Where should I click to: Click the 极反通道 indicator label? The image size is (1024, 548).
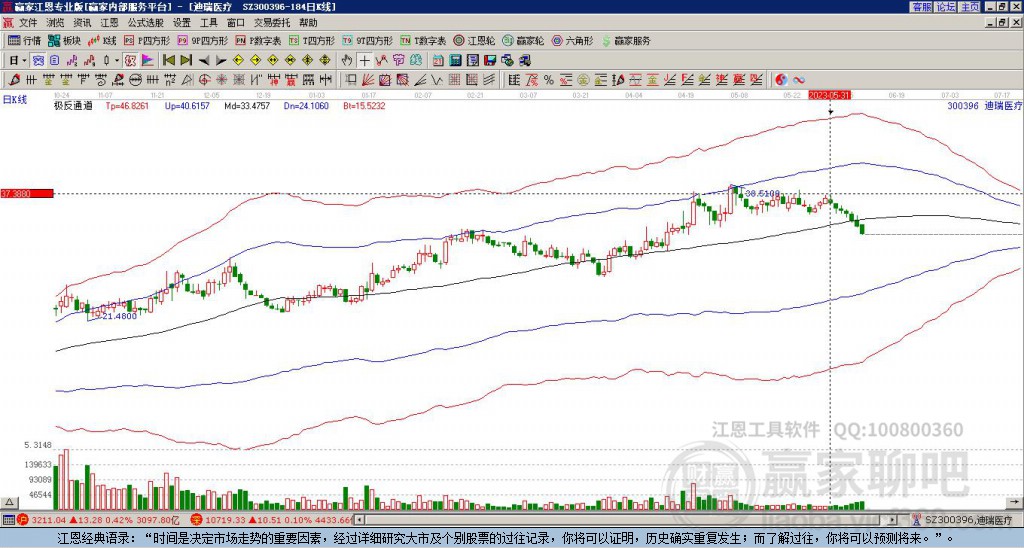(x=73, y=106)
